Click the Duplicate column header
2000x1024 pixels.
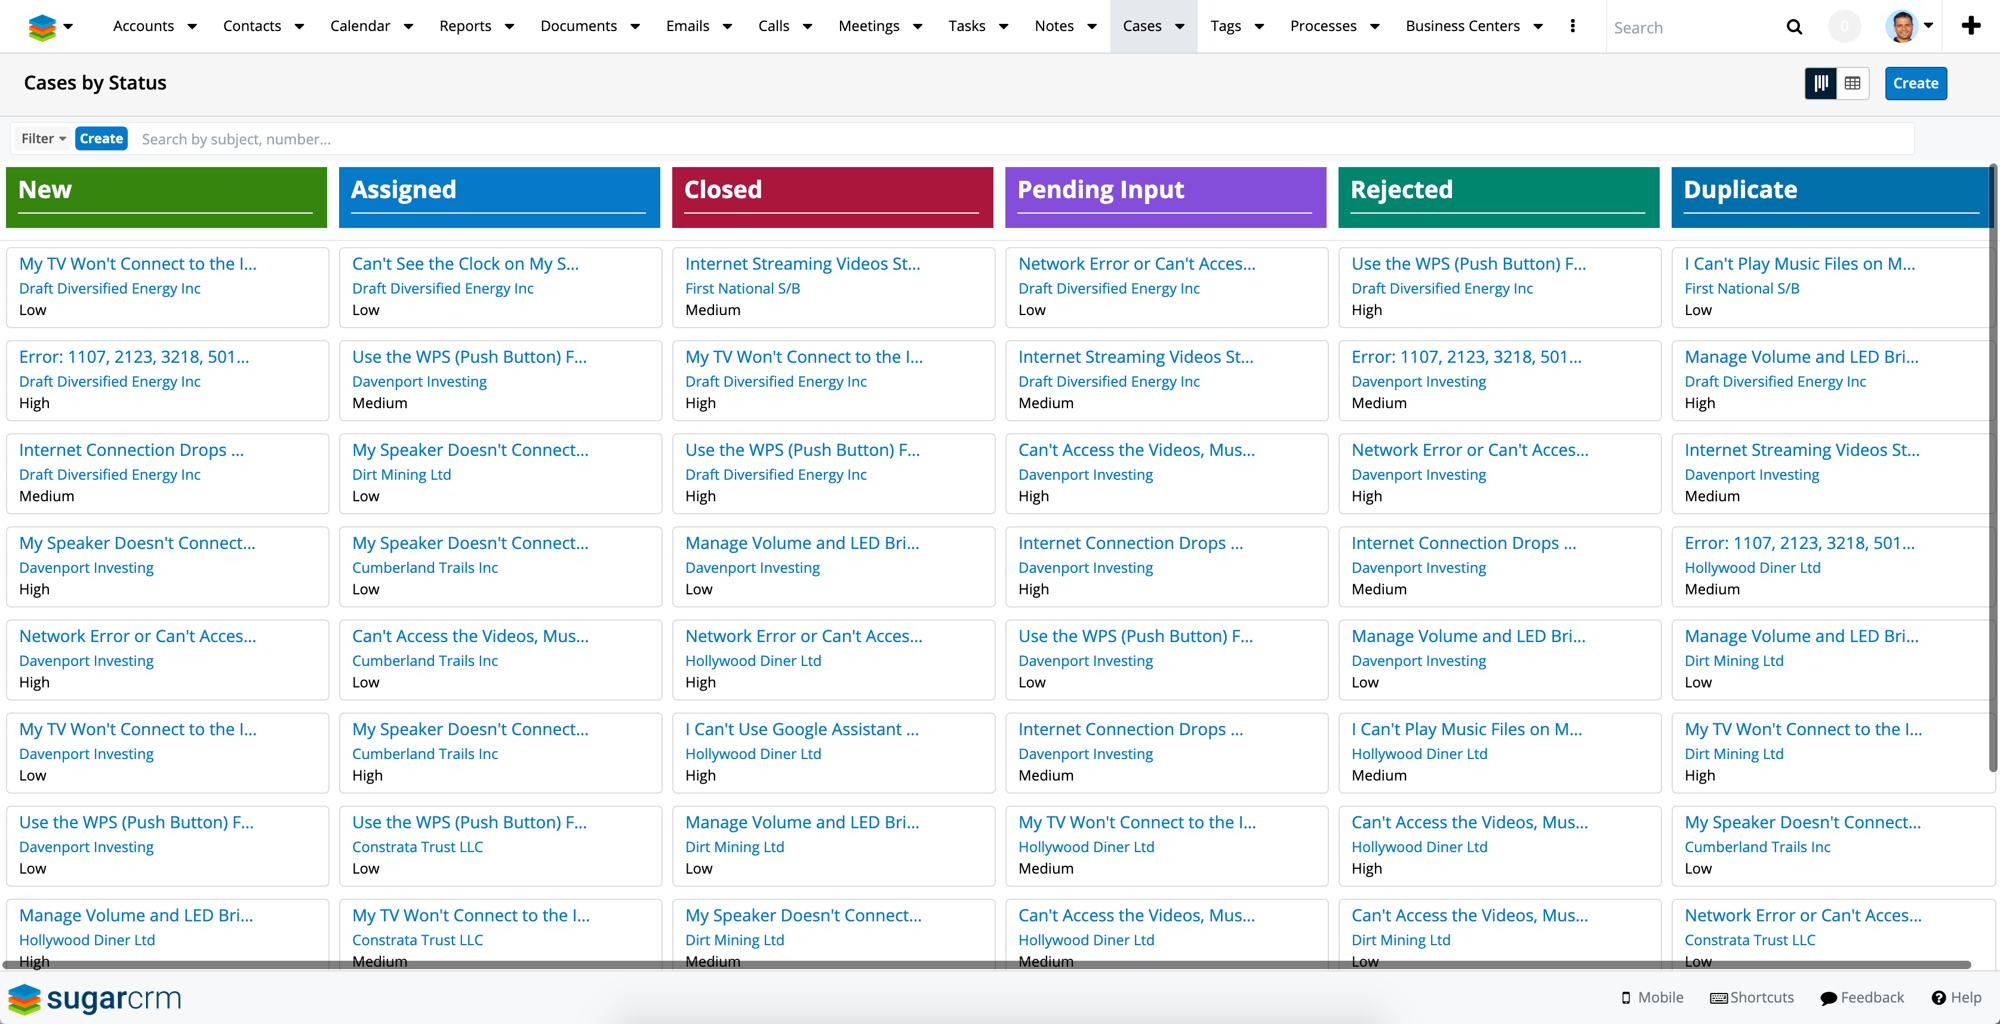tap(1831, 197)
